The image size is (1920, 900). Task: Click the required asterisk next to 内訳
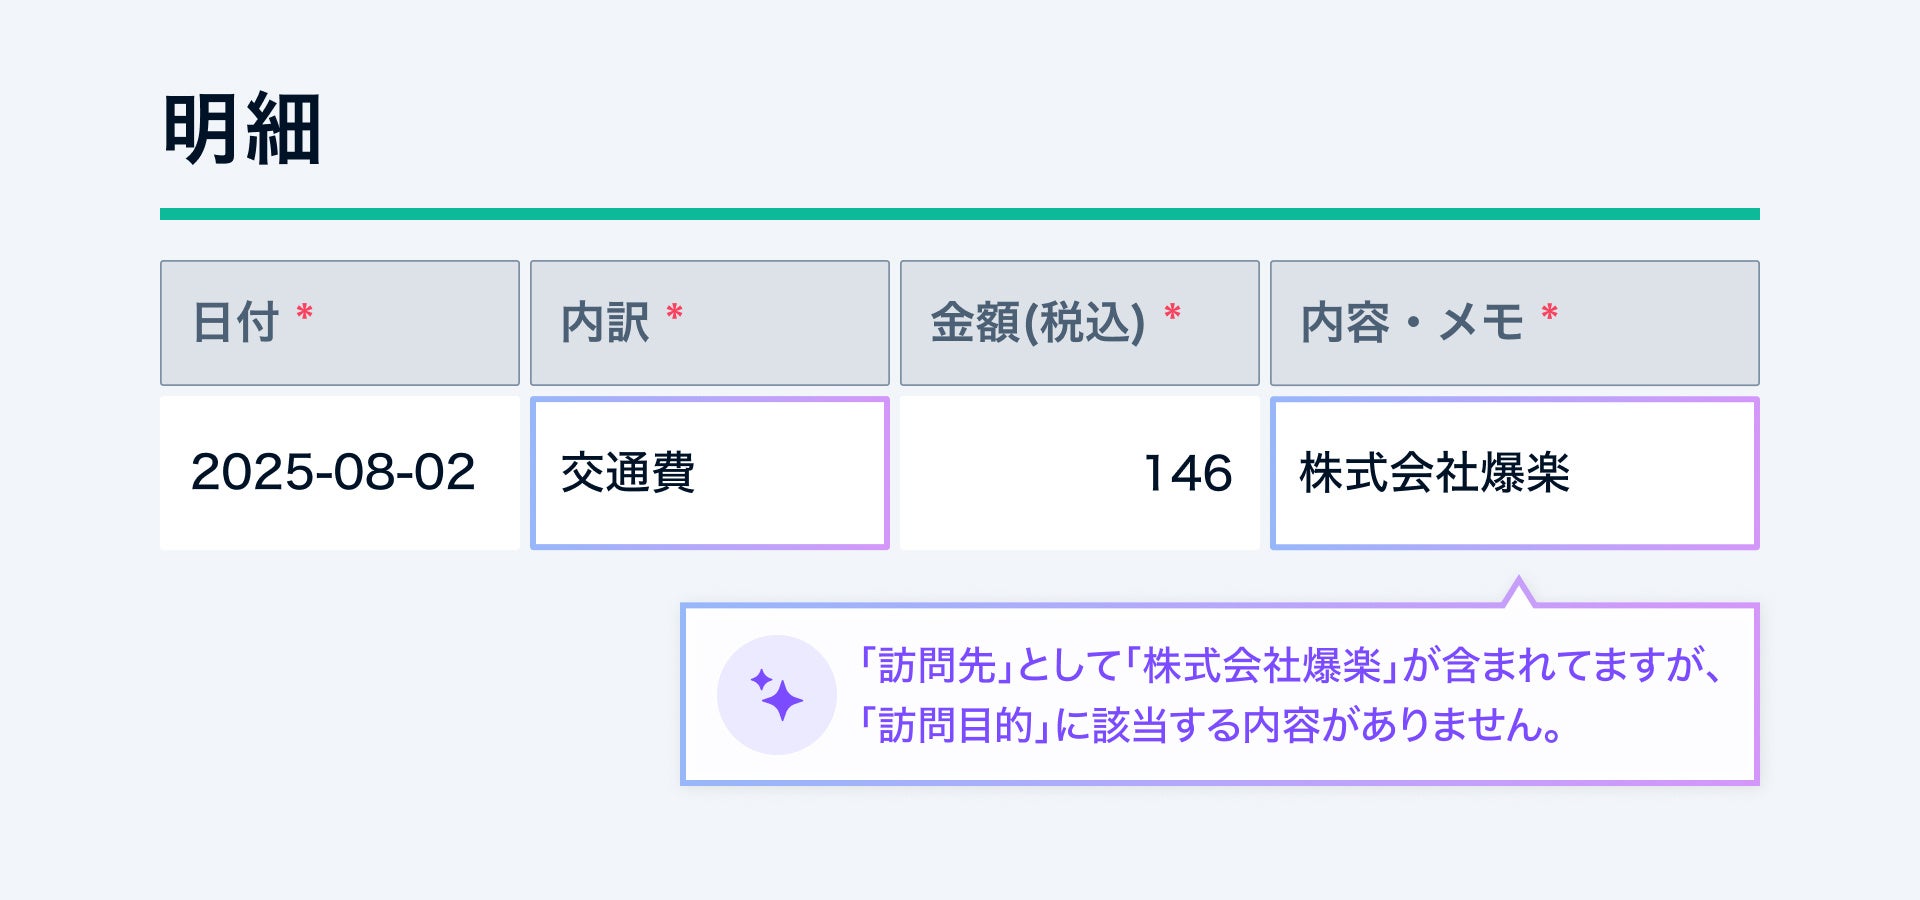pyautogui.click(x=675, y=314)
